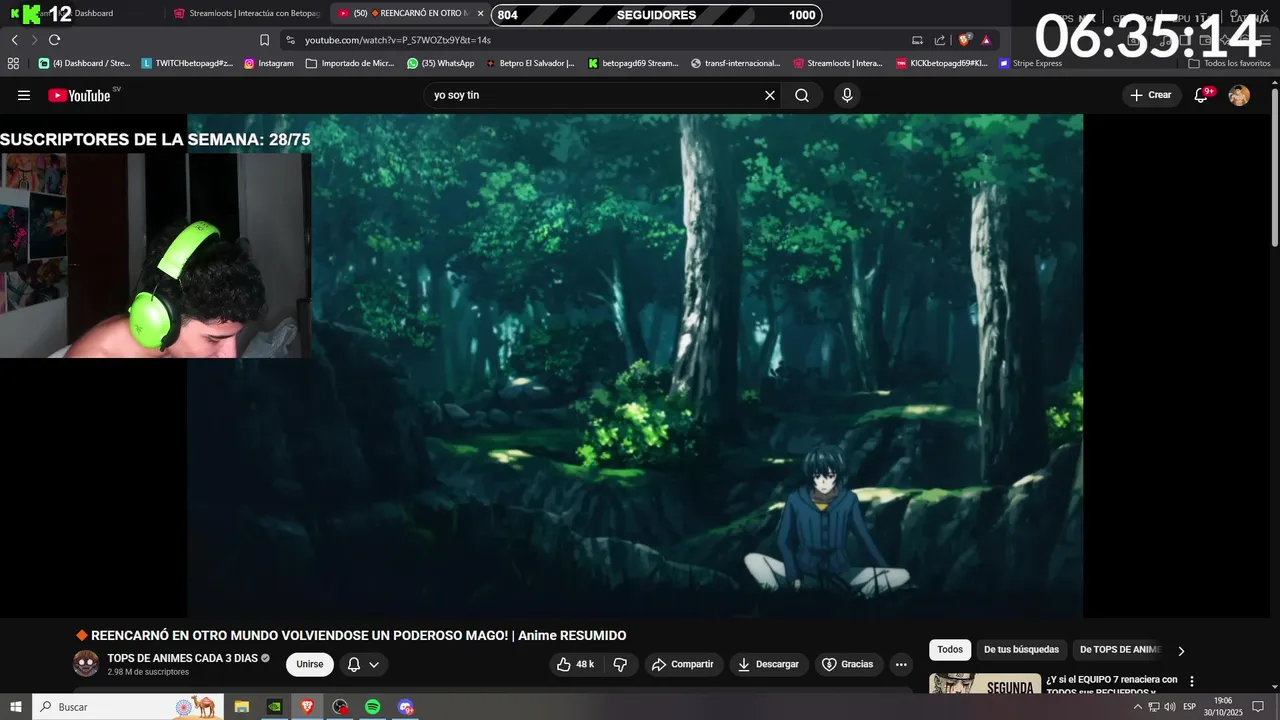Reload the current page
This screenshot has width=1280, height=720.
coord(54,40)
